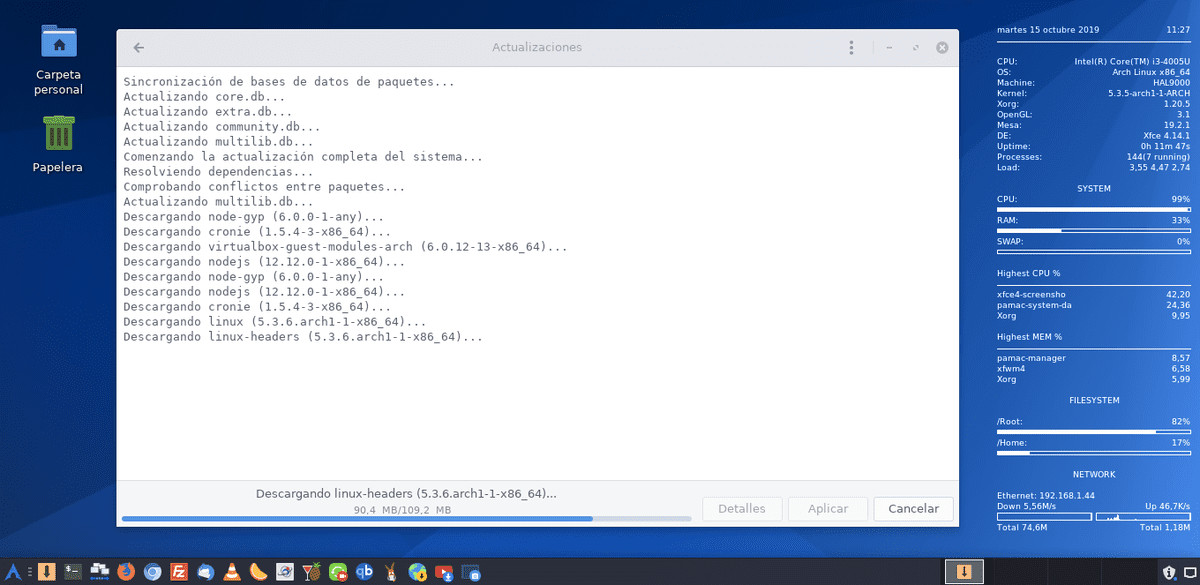Click 'Comprobando conflictos entre paquetes...' log line
This screenshot has width=1200, height=585.
coord(264,187)
